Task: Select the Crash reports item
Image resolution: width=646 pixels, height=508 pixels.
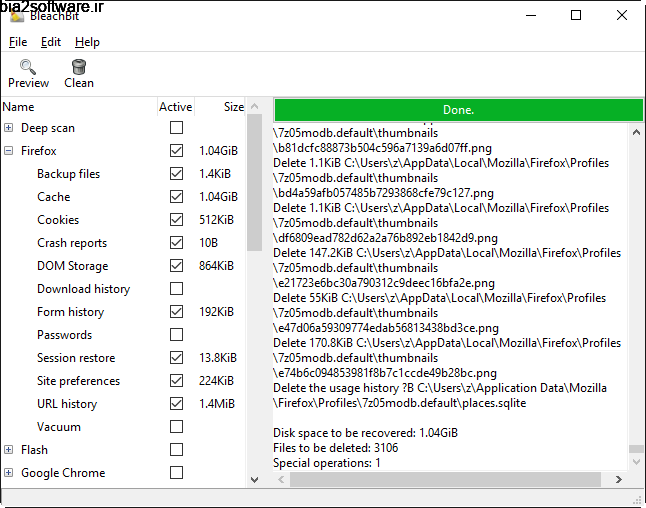Action: tap(72, 243)
